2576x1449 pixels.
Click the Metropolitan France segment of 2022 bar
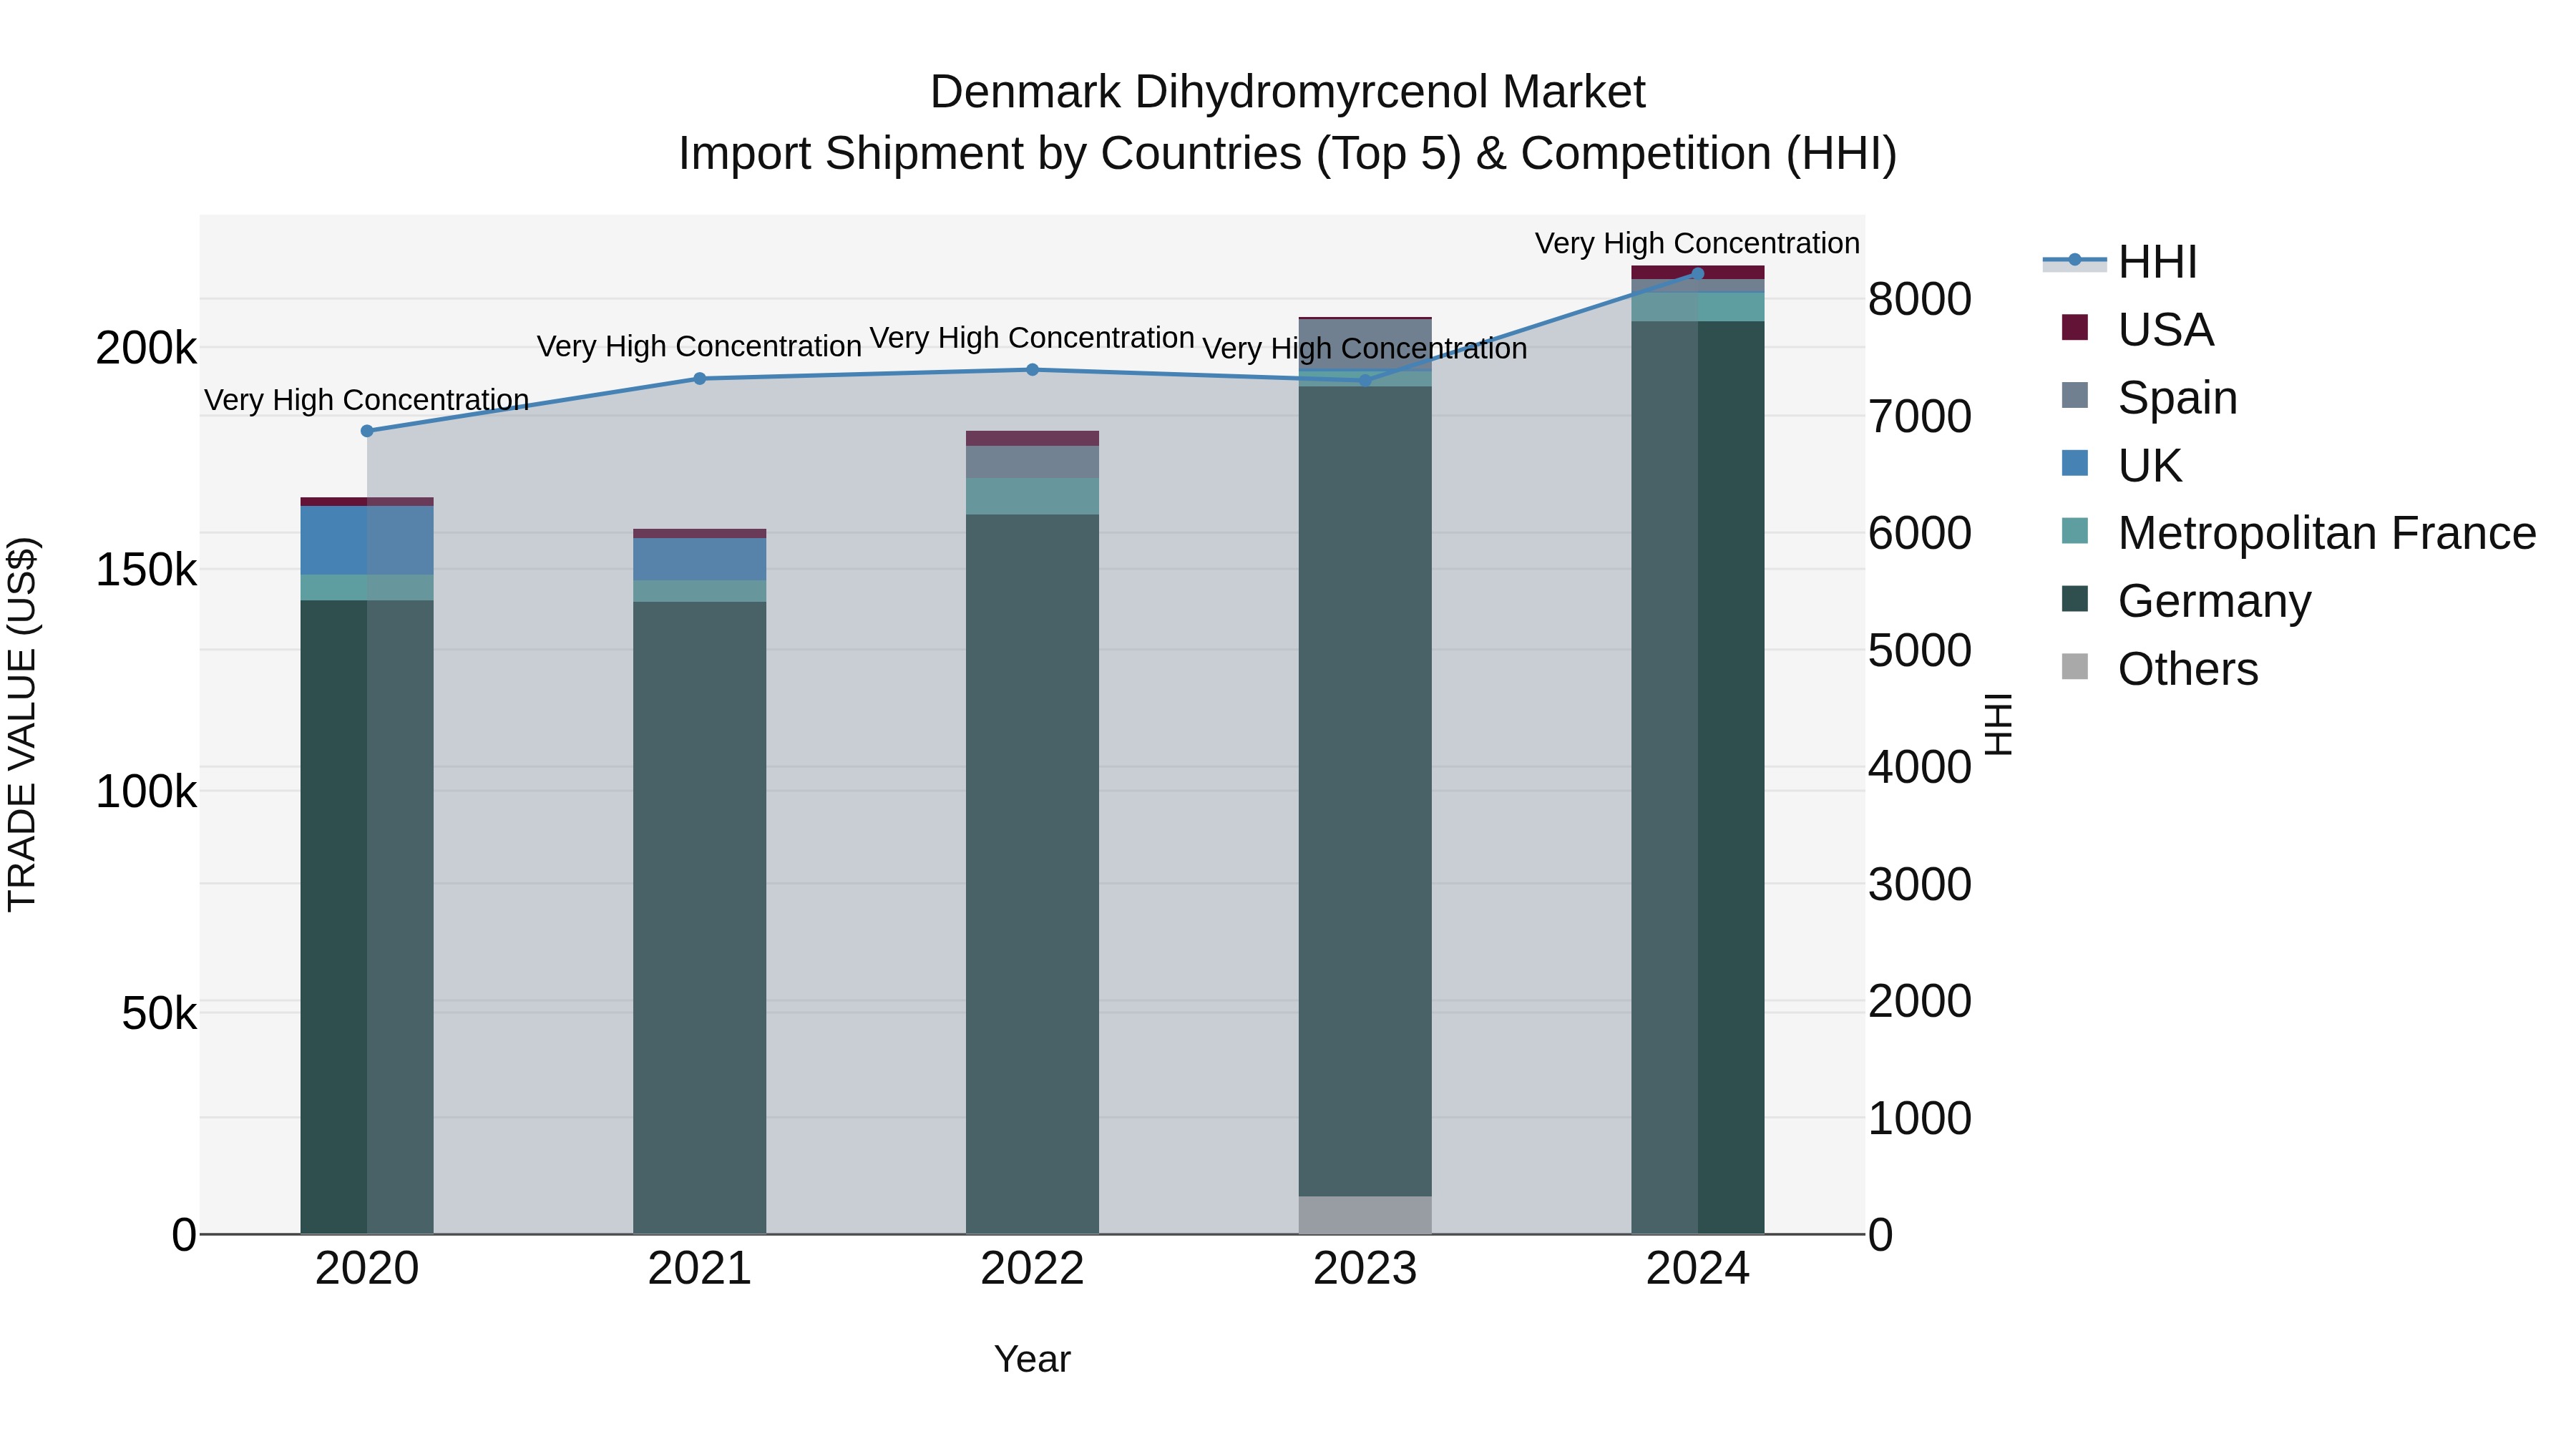tap(1033, 496)
